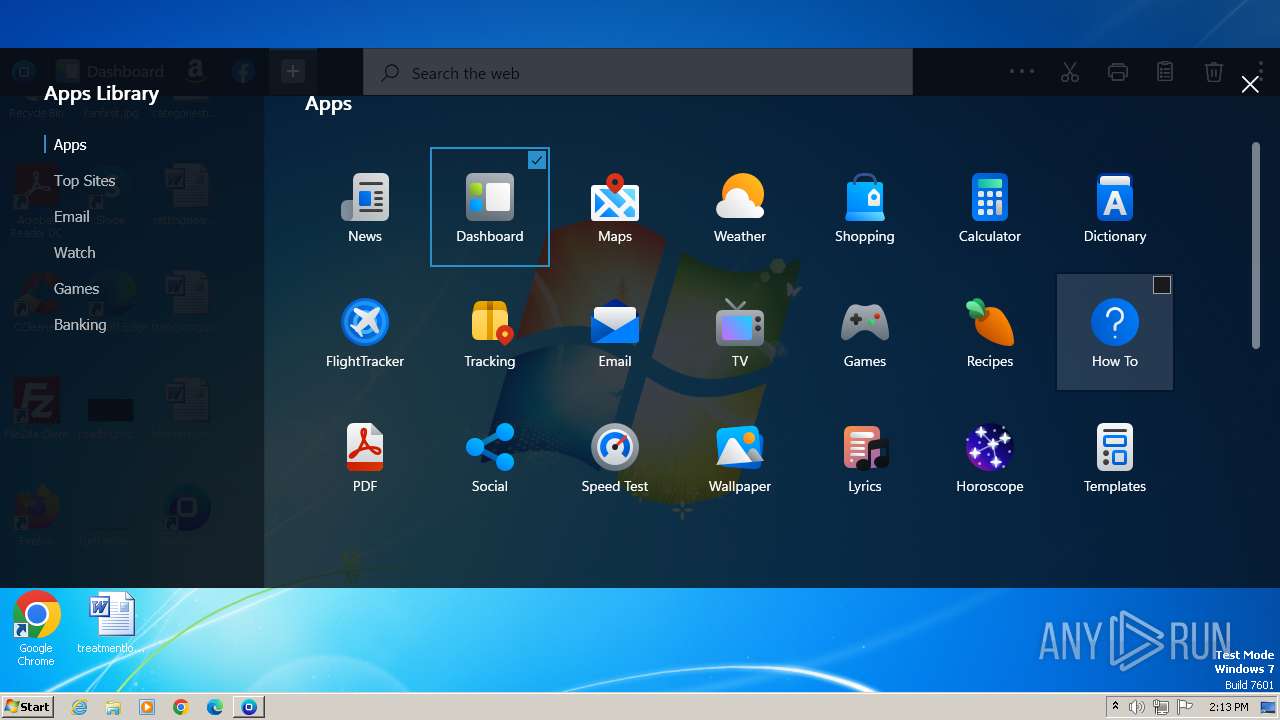Open the Tracking app
Screen dimensions: 1280x720
[x=490, y=333]
